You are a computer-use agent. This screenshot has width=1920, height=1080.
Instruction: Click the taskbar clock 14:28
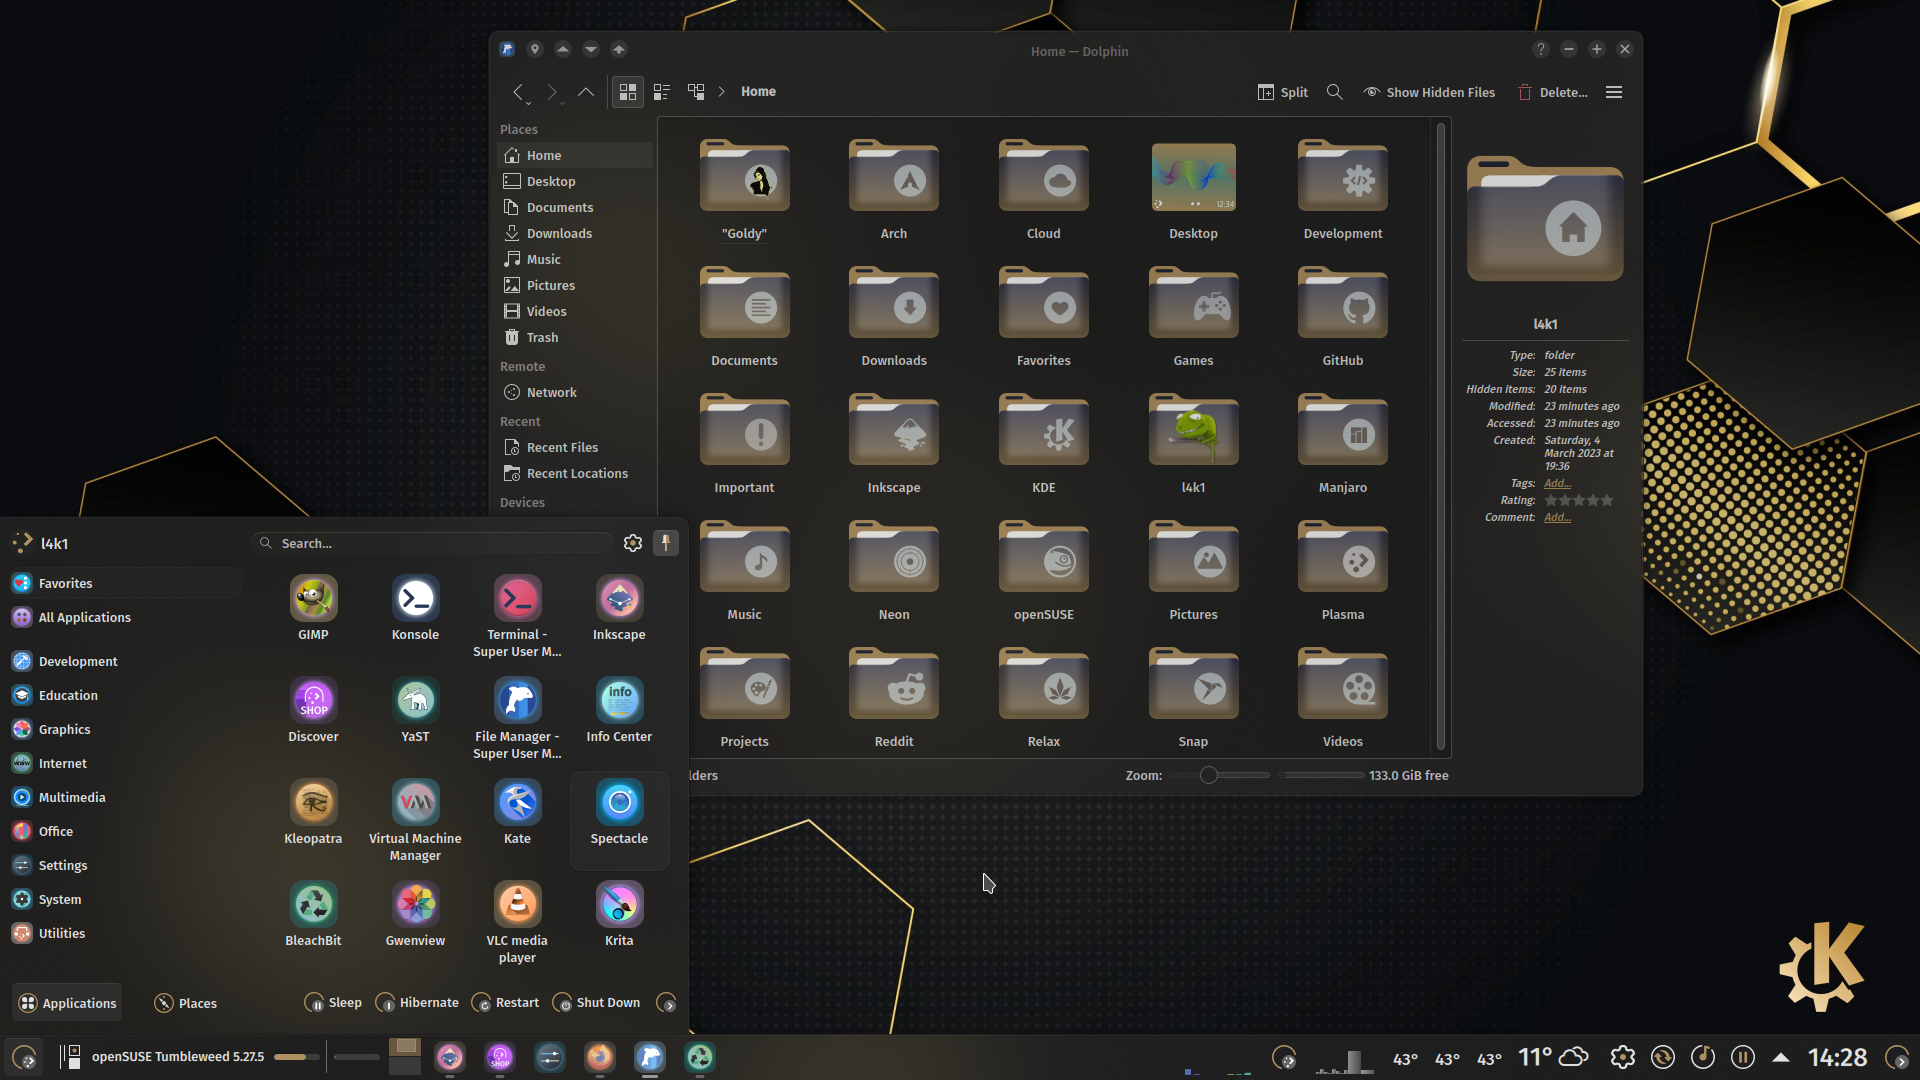click(x=1837, y=1057)
